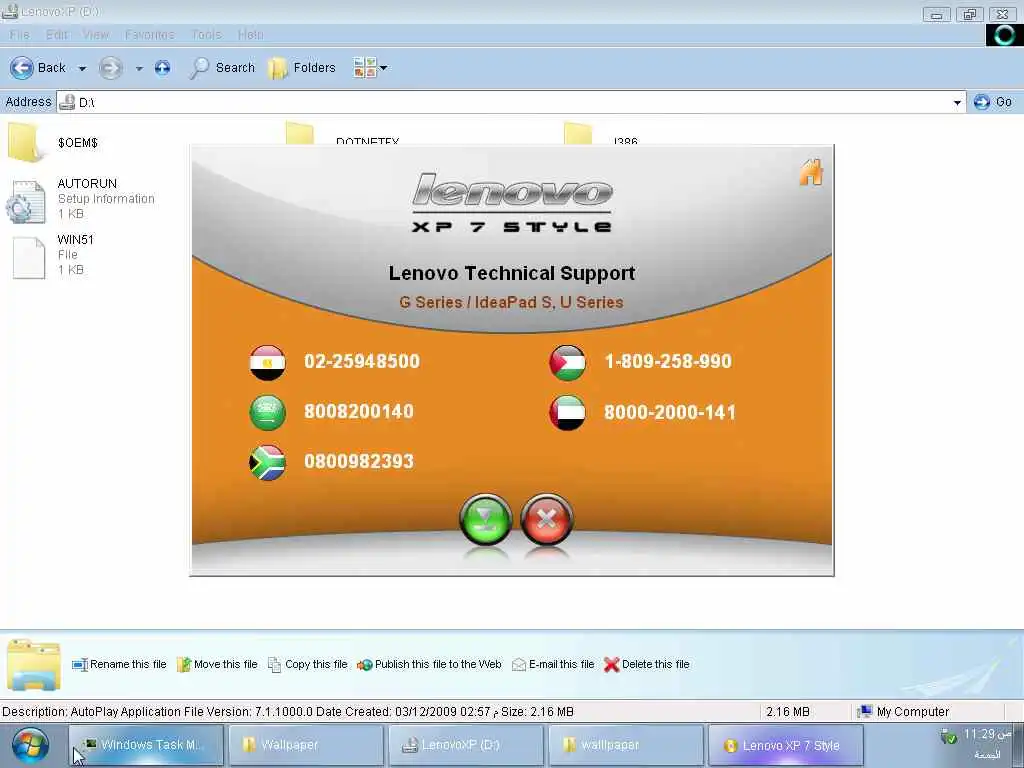
Task: Click phone number 8008200140
Action: [359, 411]
